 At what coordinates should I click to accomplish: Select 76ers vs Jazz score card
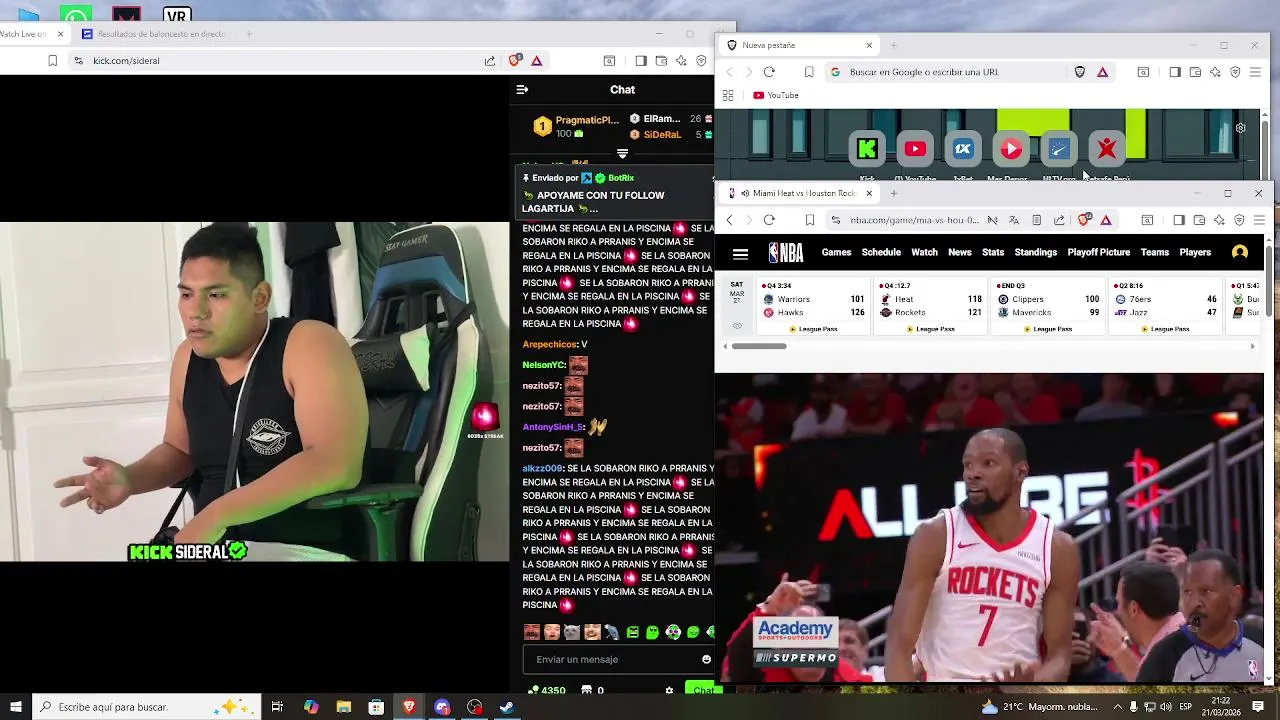coord(1165,306)
